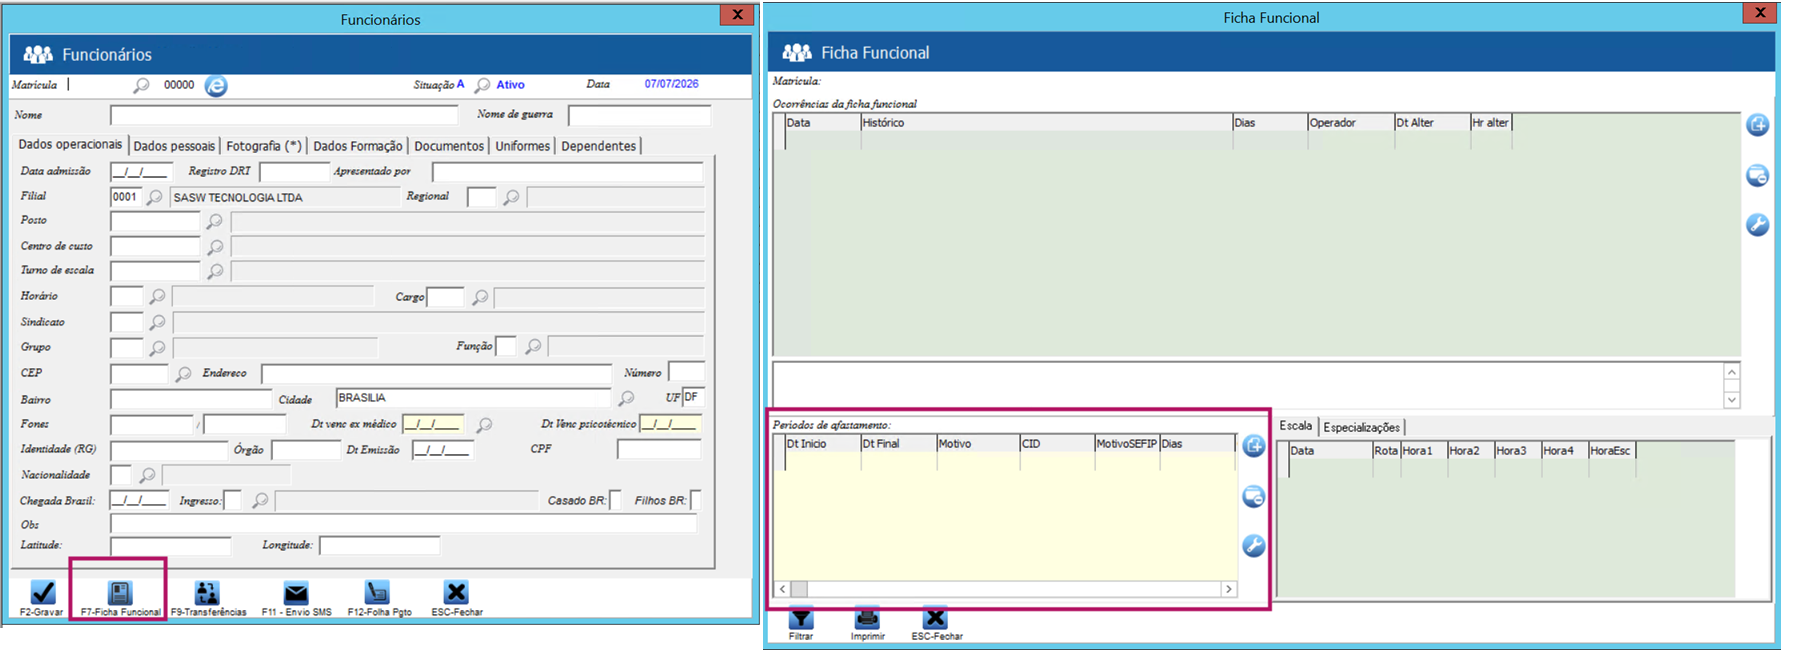Click right arrow of afastamento horizontal scrollbar
Image resolution: width=1795 pixels, height=666 pixels.
click(x=1229, y=589)
